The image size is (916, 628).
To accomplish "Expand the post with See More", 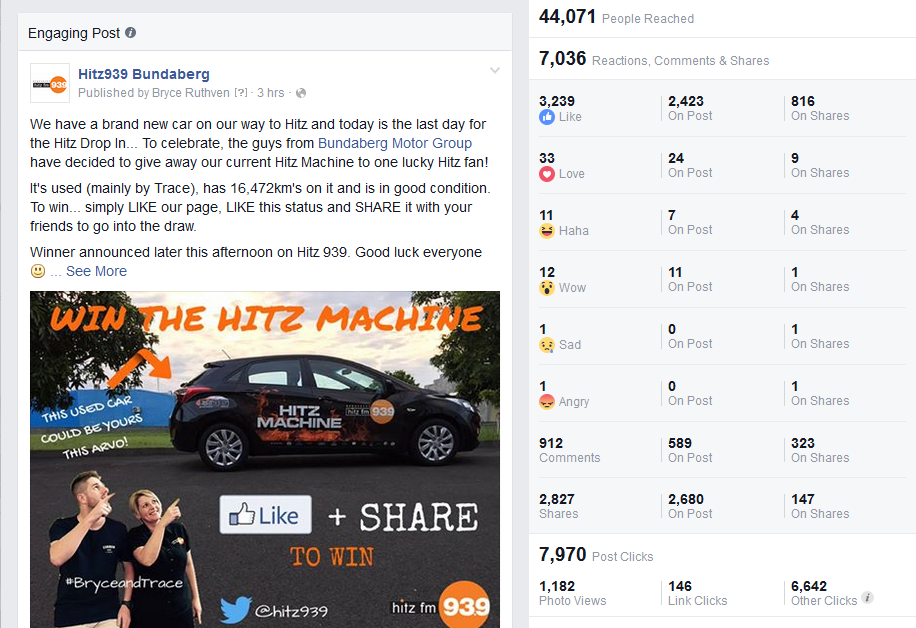I will pyautogui.click(x=96, y=271).
